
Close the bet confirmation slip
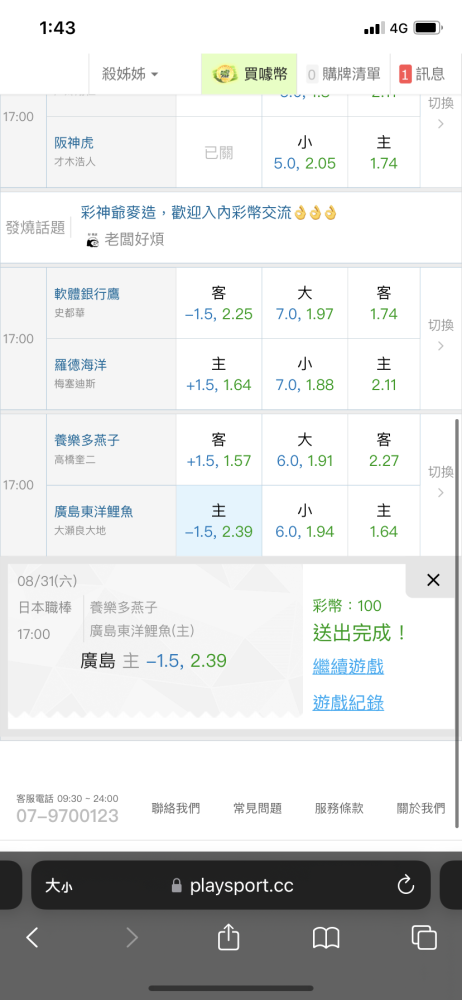pos(433,580)
